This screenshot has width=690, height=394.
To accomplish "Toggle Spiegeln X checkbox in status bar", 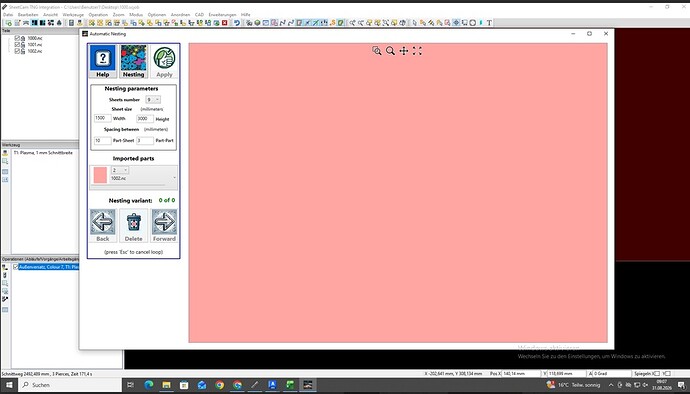I will coord(656,373).
